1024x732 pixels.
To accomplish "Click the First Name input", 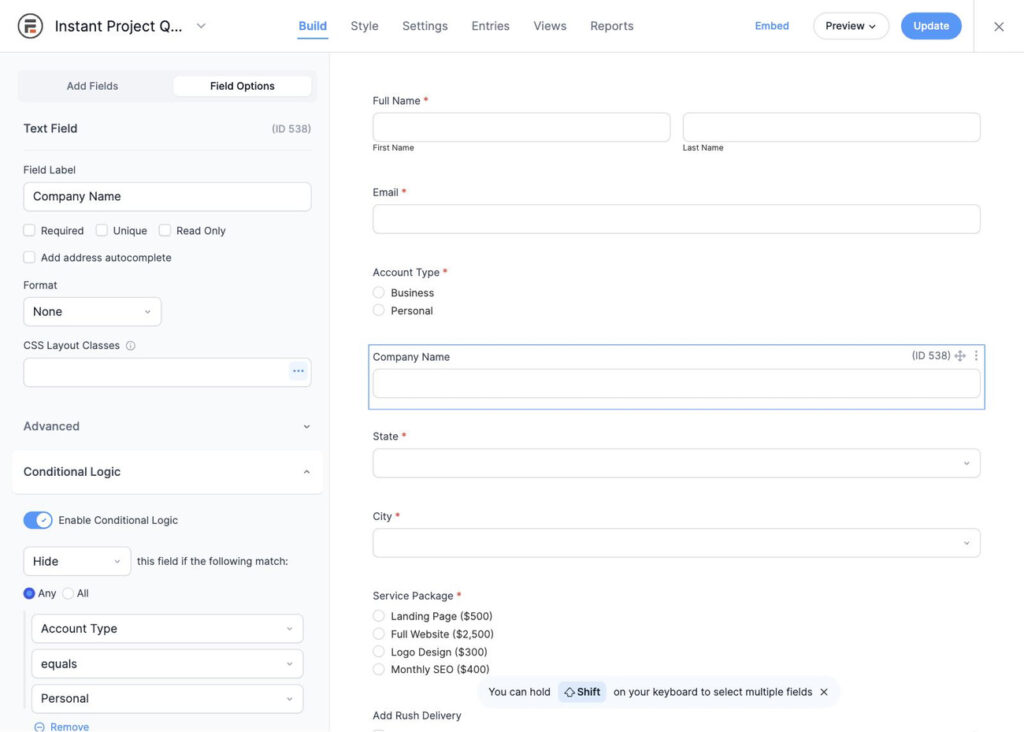I will [x=521, y=127].
